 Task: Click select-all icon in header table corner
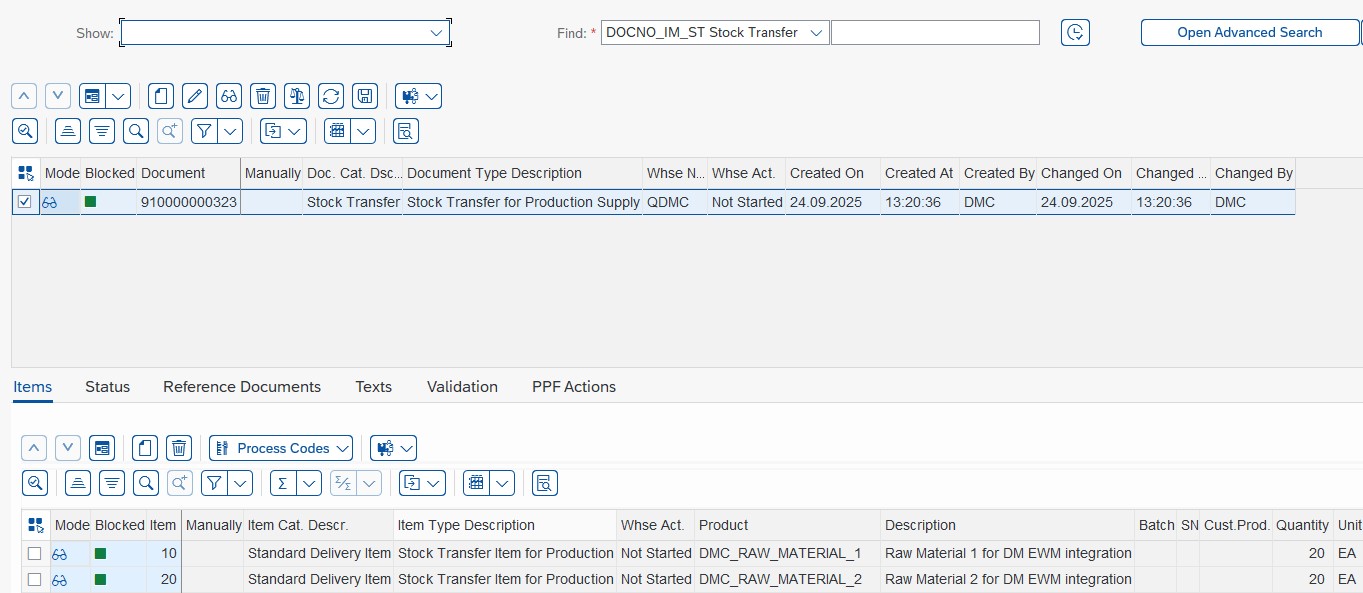pyautogui.click(x=26, y=173)
